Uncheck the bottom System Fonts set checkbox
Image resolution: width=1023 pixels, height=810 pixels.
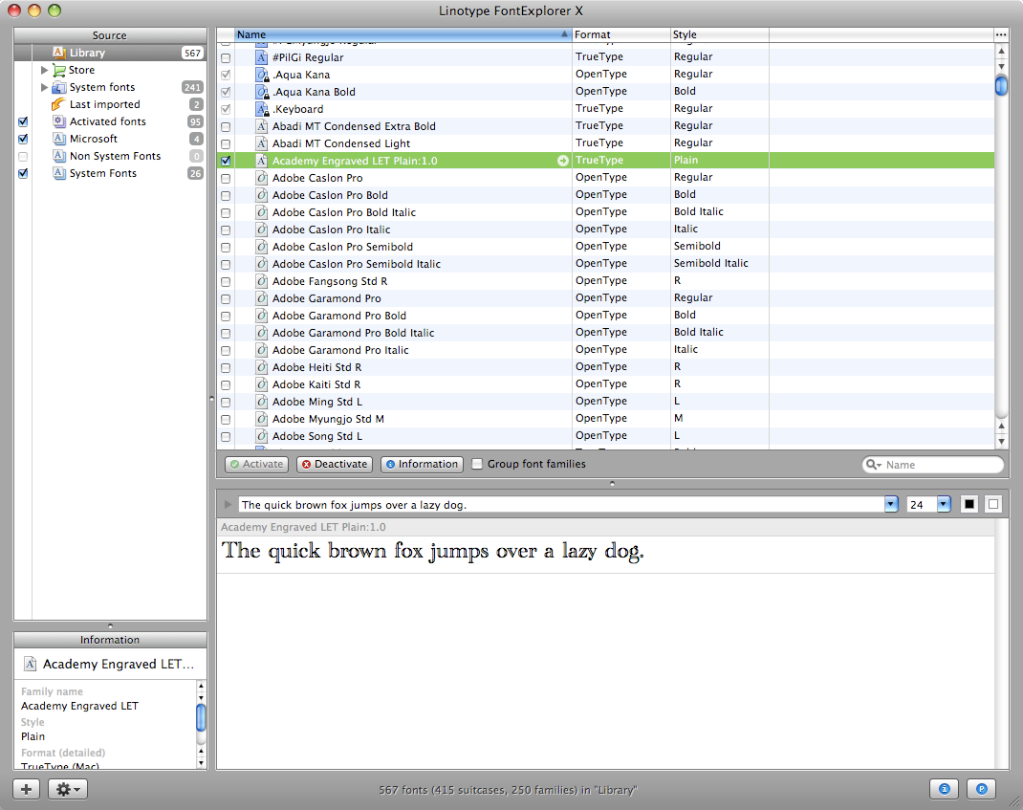point(23,173)
